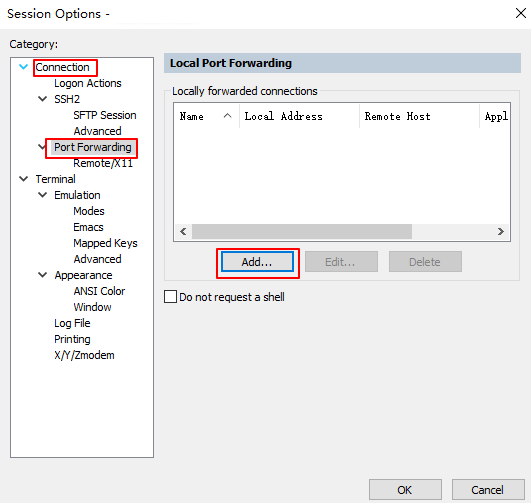Click the right arrow of horizontal scrollbar

pyautogui.click(x=501, y=232)
